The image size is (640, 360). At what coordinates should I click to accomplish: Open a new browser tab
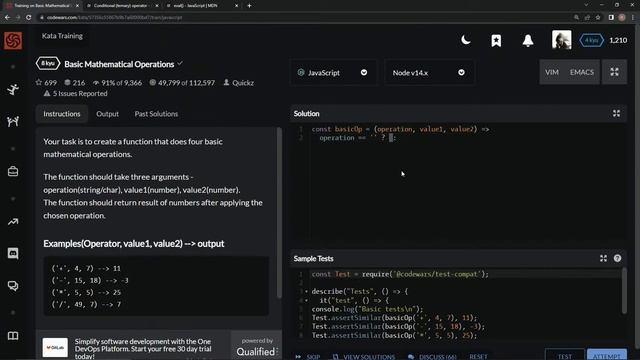(249, 6)
